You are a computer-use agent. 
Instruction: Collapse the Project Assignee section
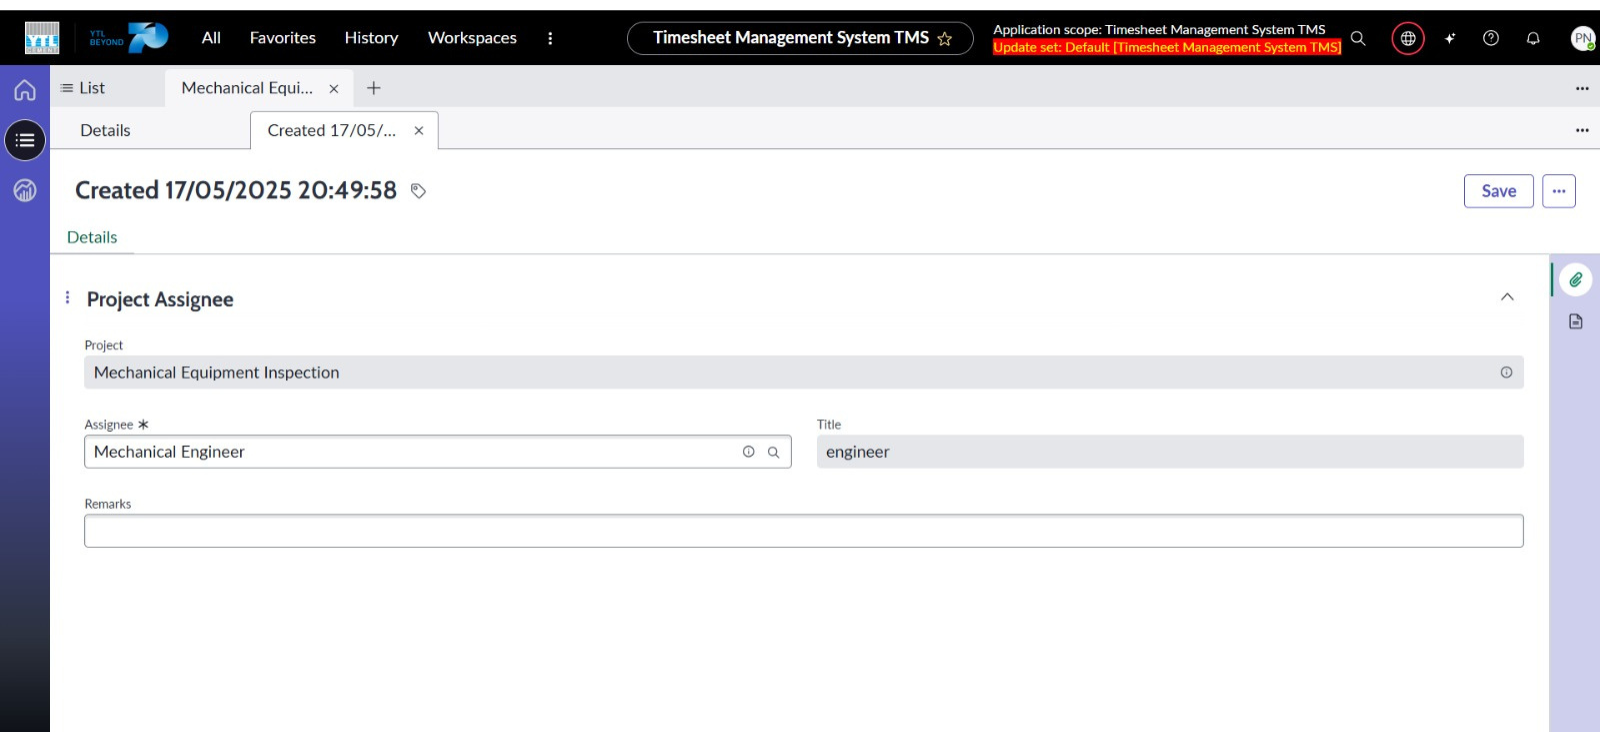[x=1507, y=297]
